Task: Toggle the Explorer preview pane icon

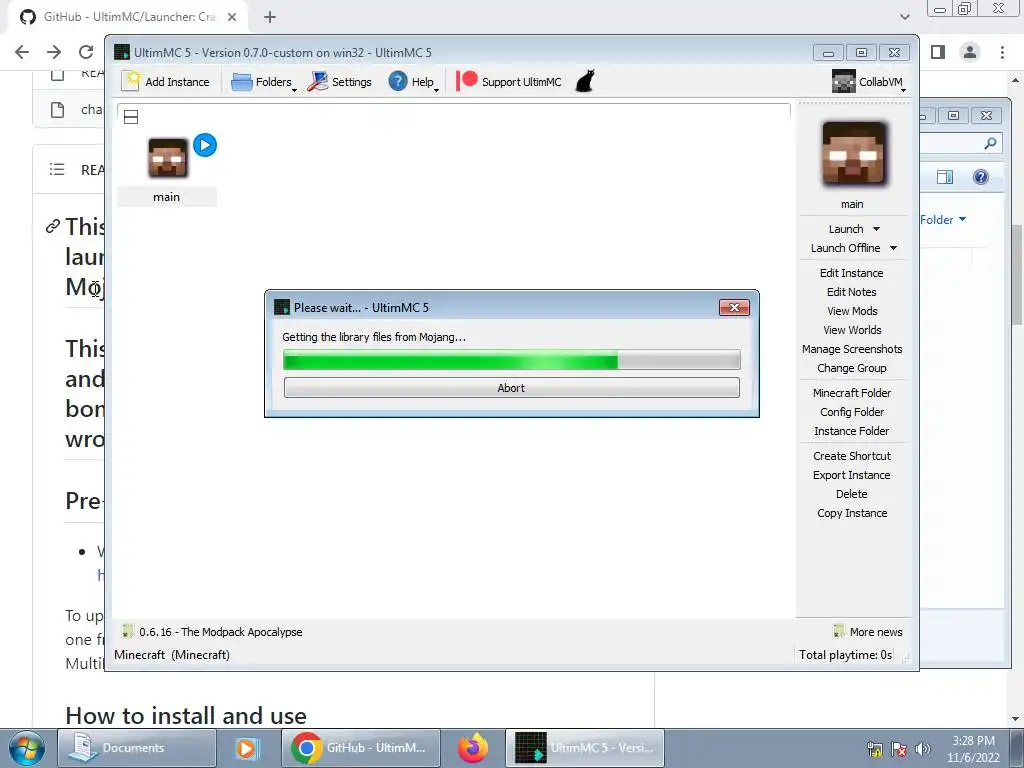Action: click(945, 177)
